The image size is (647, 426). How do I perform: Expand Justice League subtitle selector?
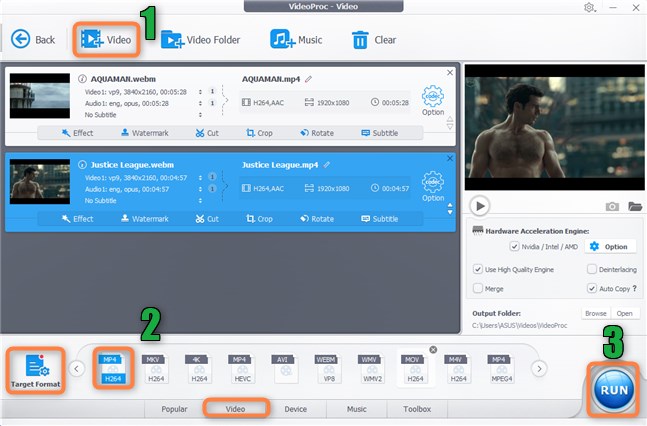click(x=200, y=201)
